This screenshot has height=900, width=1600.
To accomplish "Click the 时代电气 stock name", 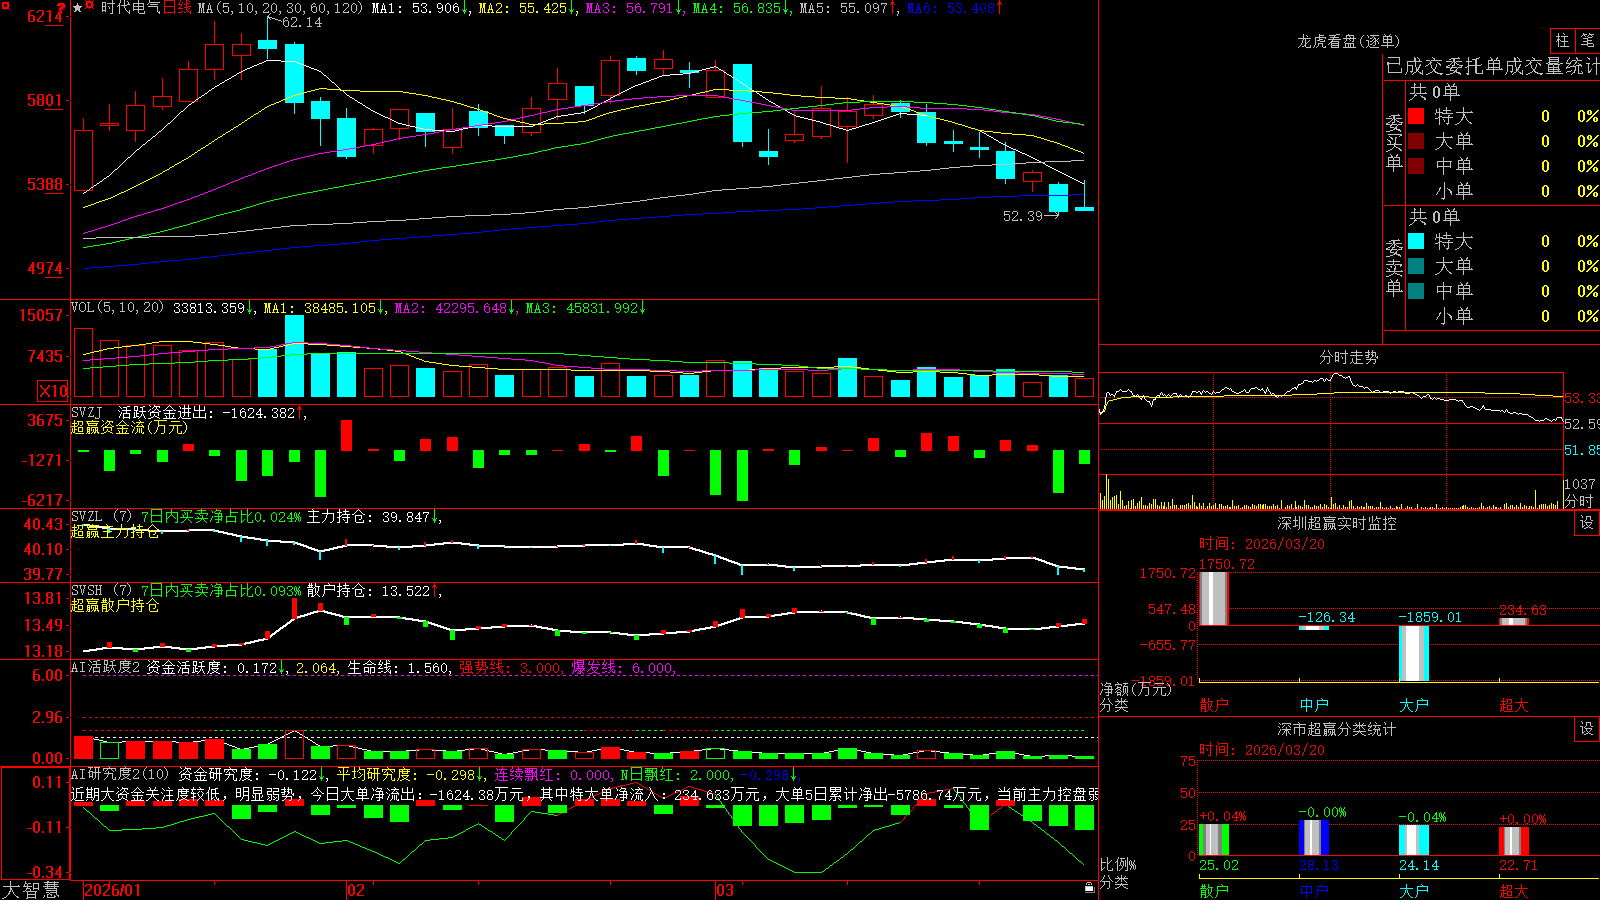I will (x=130, y=8).
